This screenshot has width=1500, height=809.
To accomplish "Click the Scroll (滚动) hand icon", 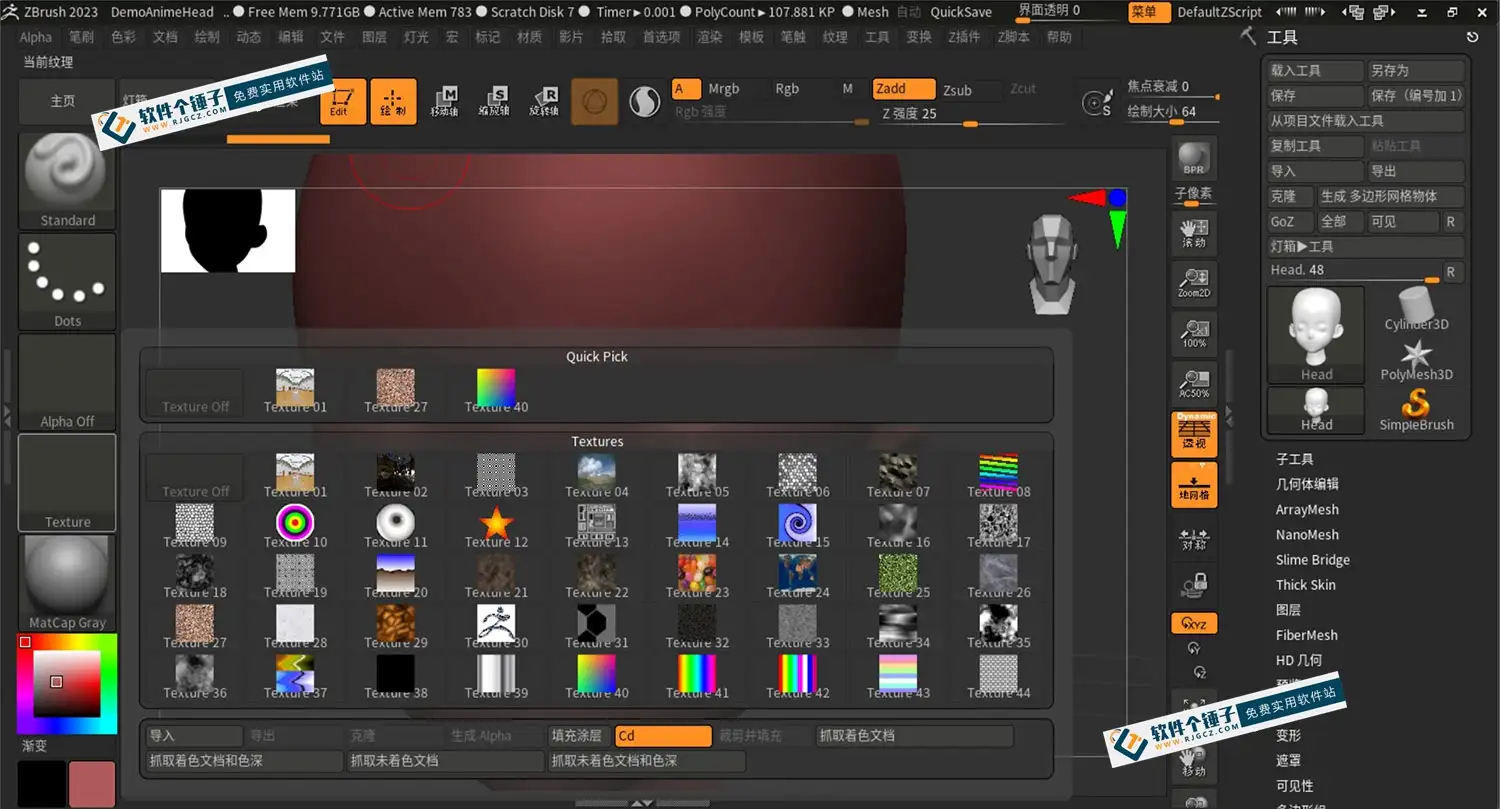I will (1194, 233).
